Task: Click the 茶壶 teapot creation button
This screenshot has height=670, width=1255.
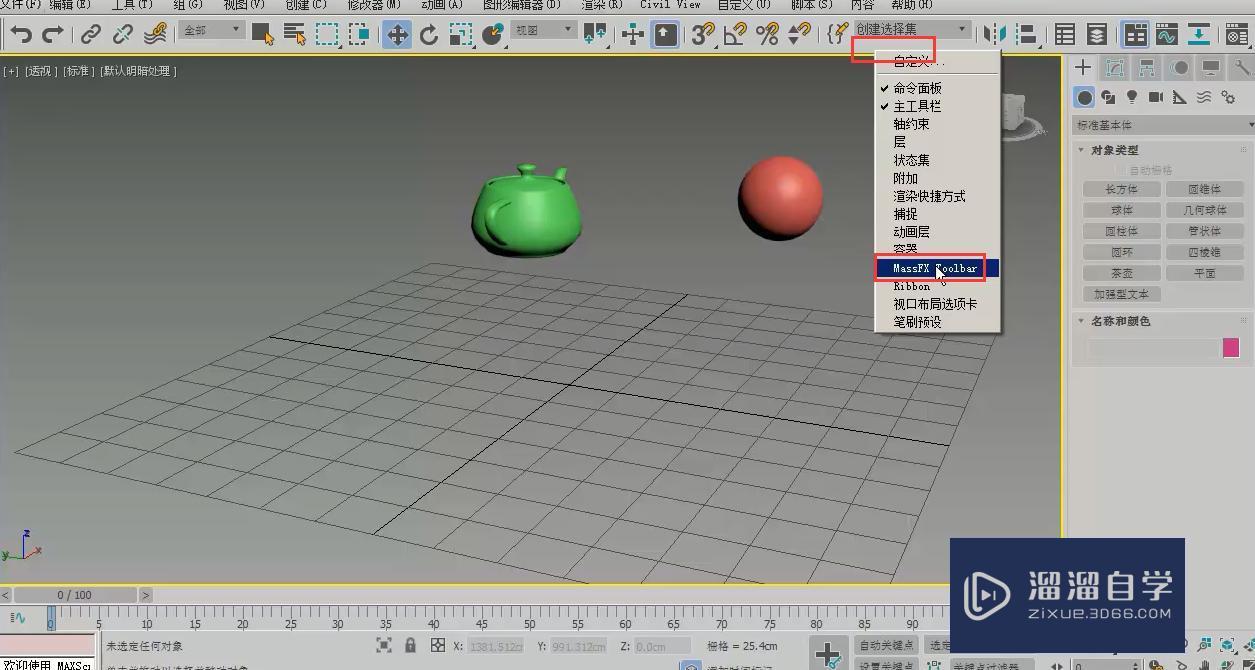Action: tap(1121, 272)
